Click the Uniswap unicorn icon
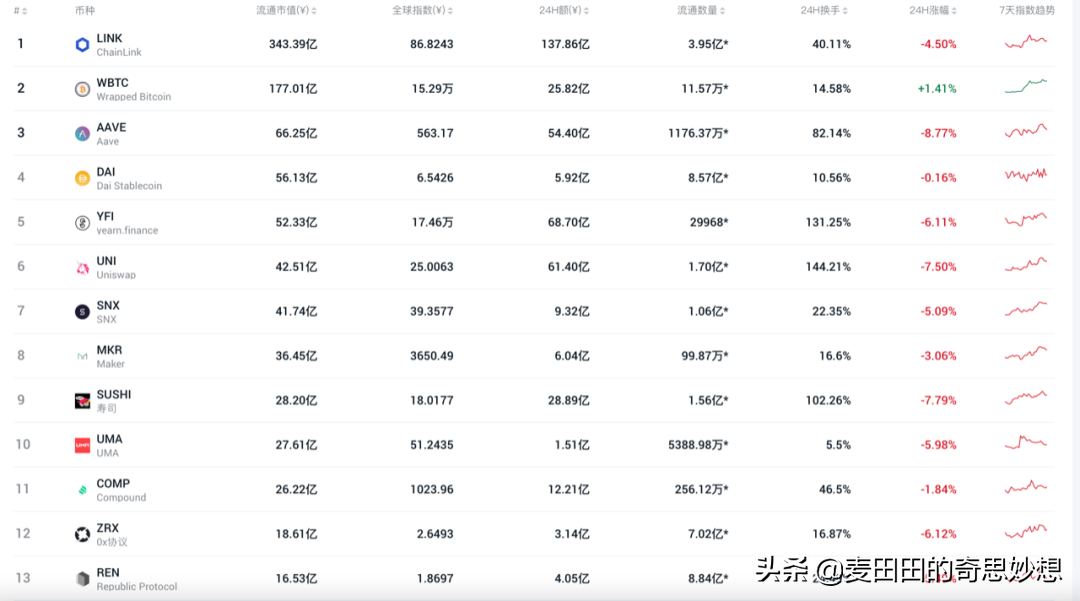The image size is (1080, 601). pos(82,267)
